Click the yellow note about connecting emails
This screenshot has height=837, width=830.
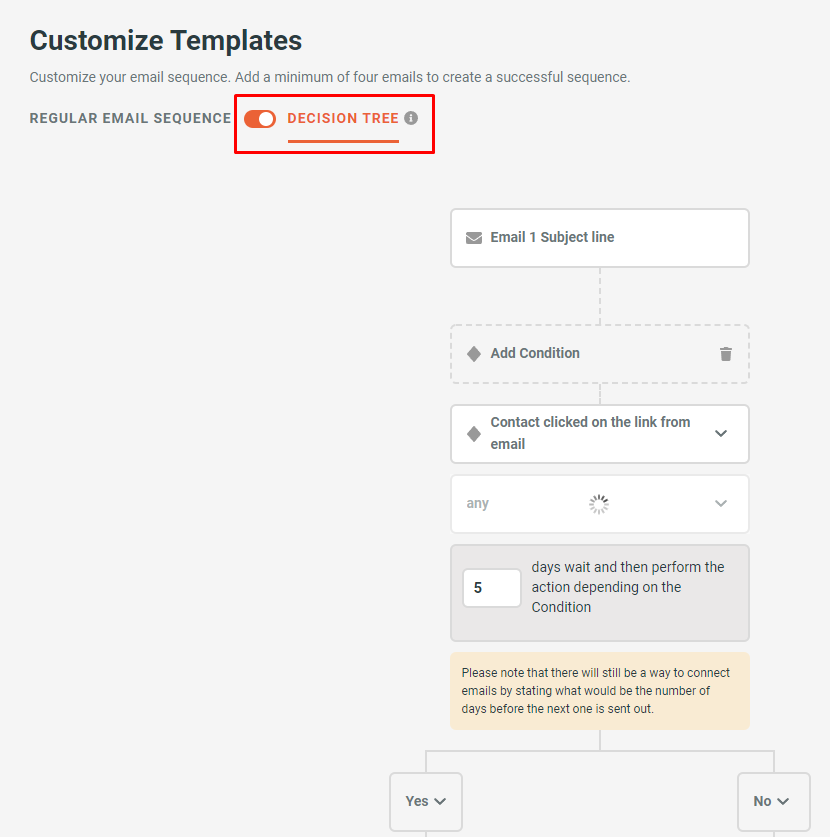[x=599, y=691]
